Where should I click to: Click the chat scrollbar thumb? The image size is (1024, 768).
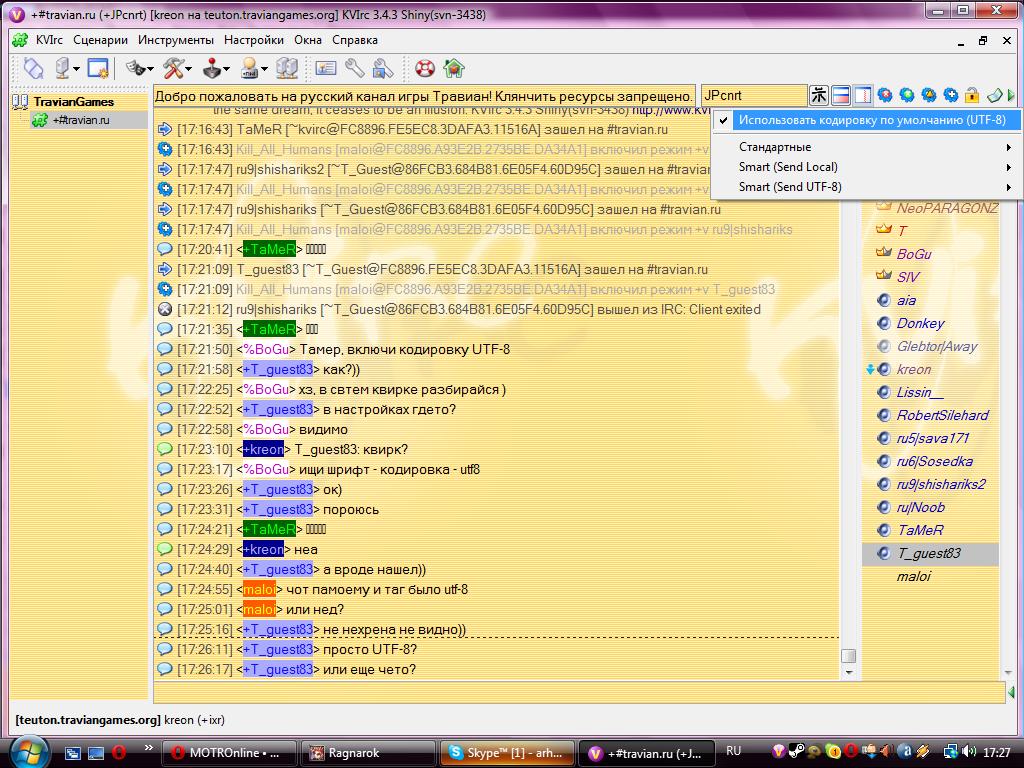(848, 655)
